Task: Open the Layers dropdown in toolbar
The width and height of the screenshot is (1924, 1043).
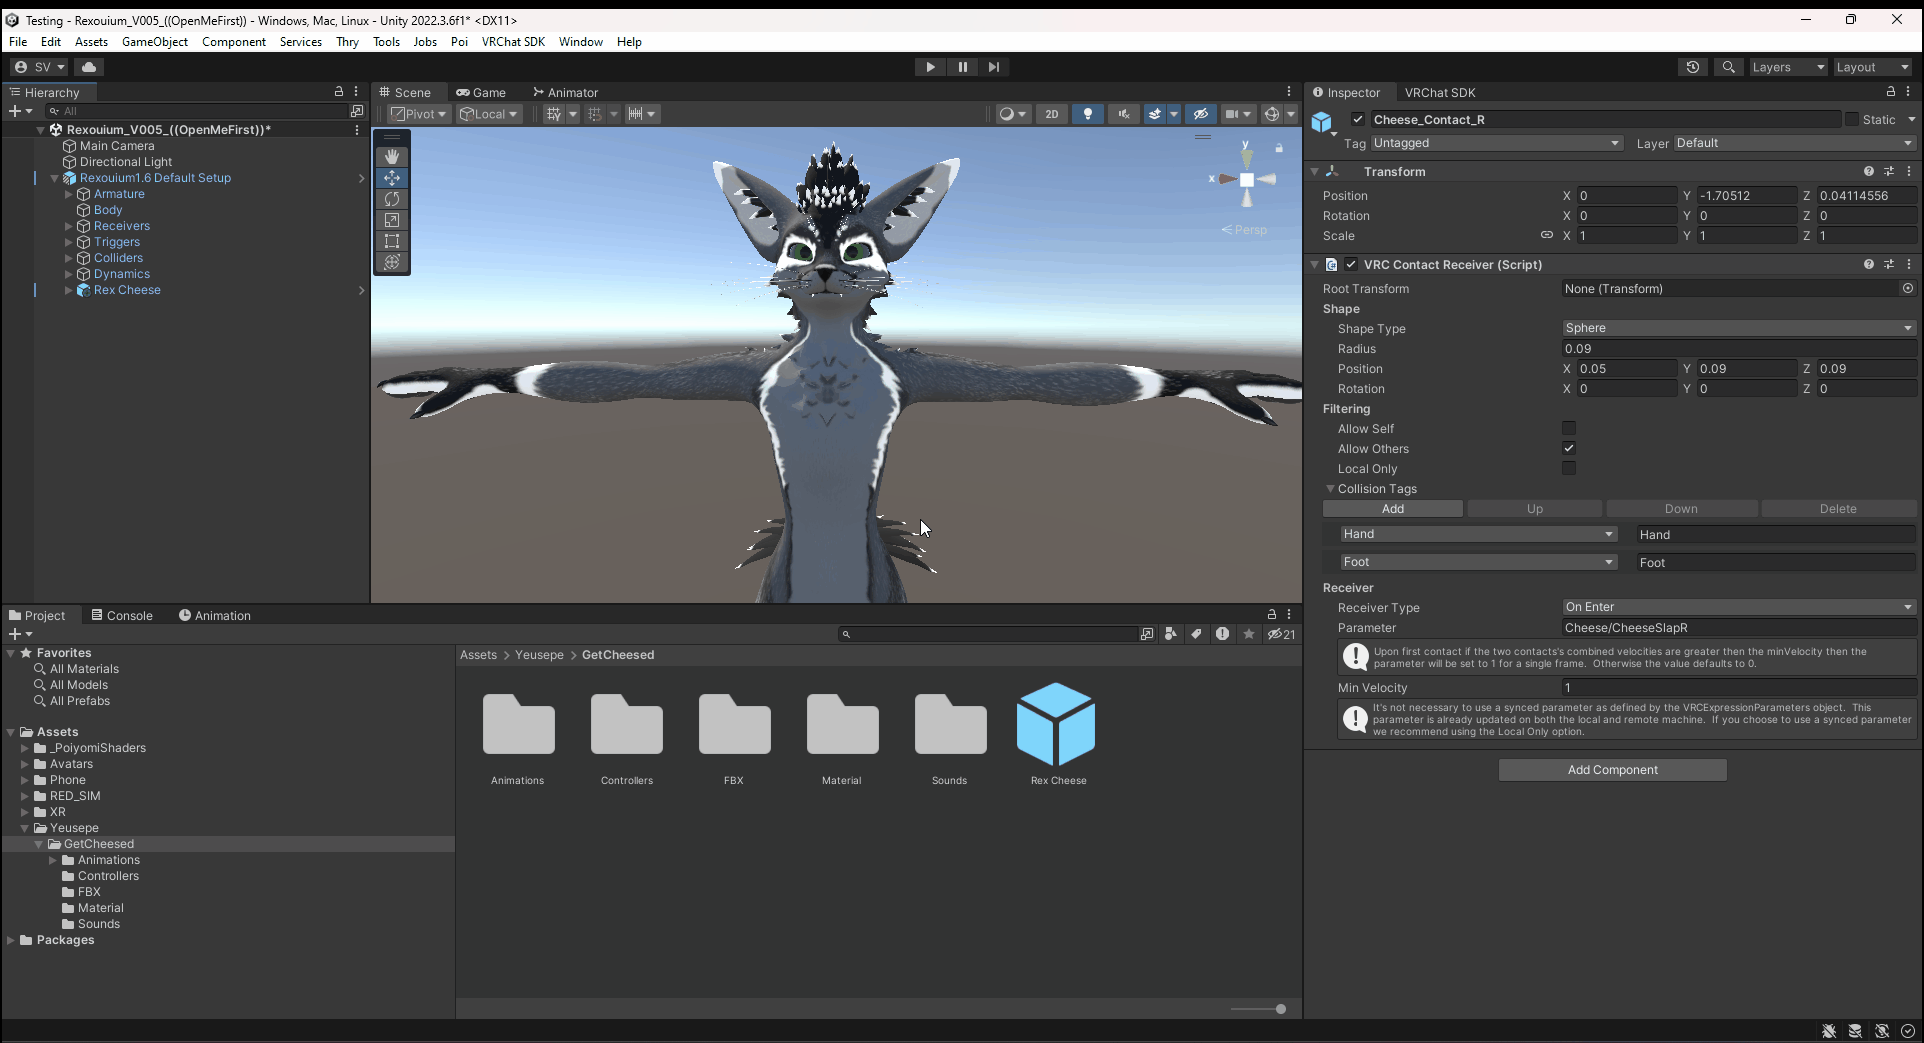Action: pos(1788,67)
